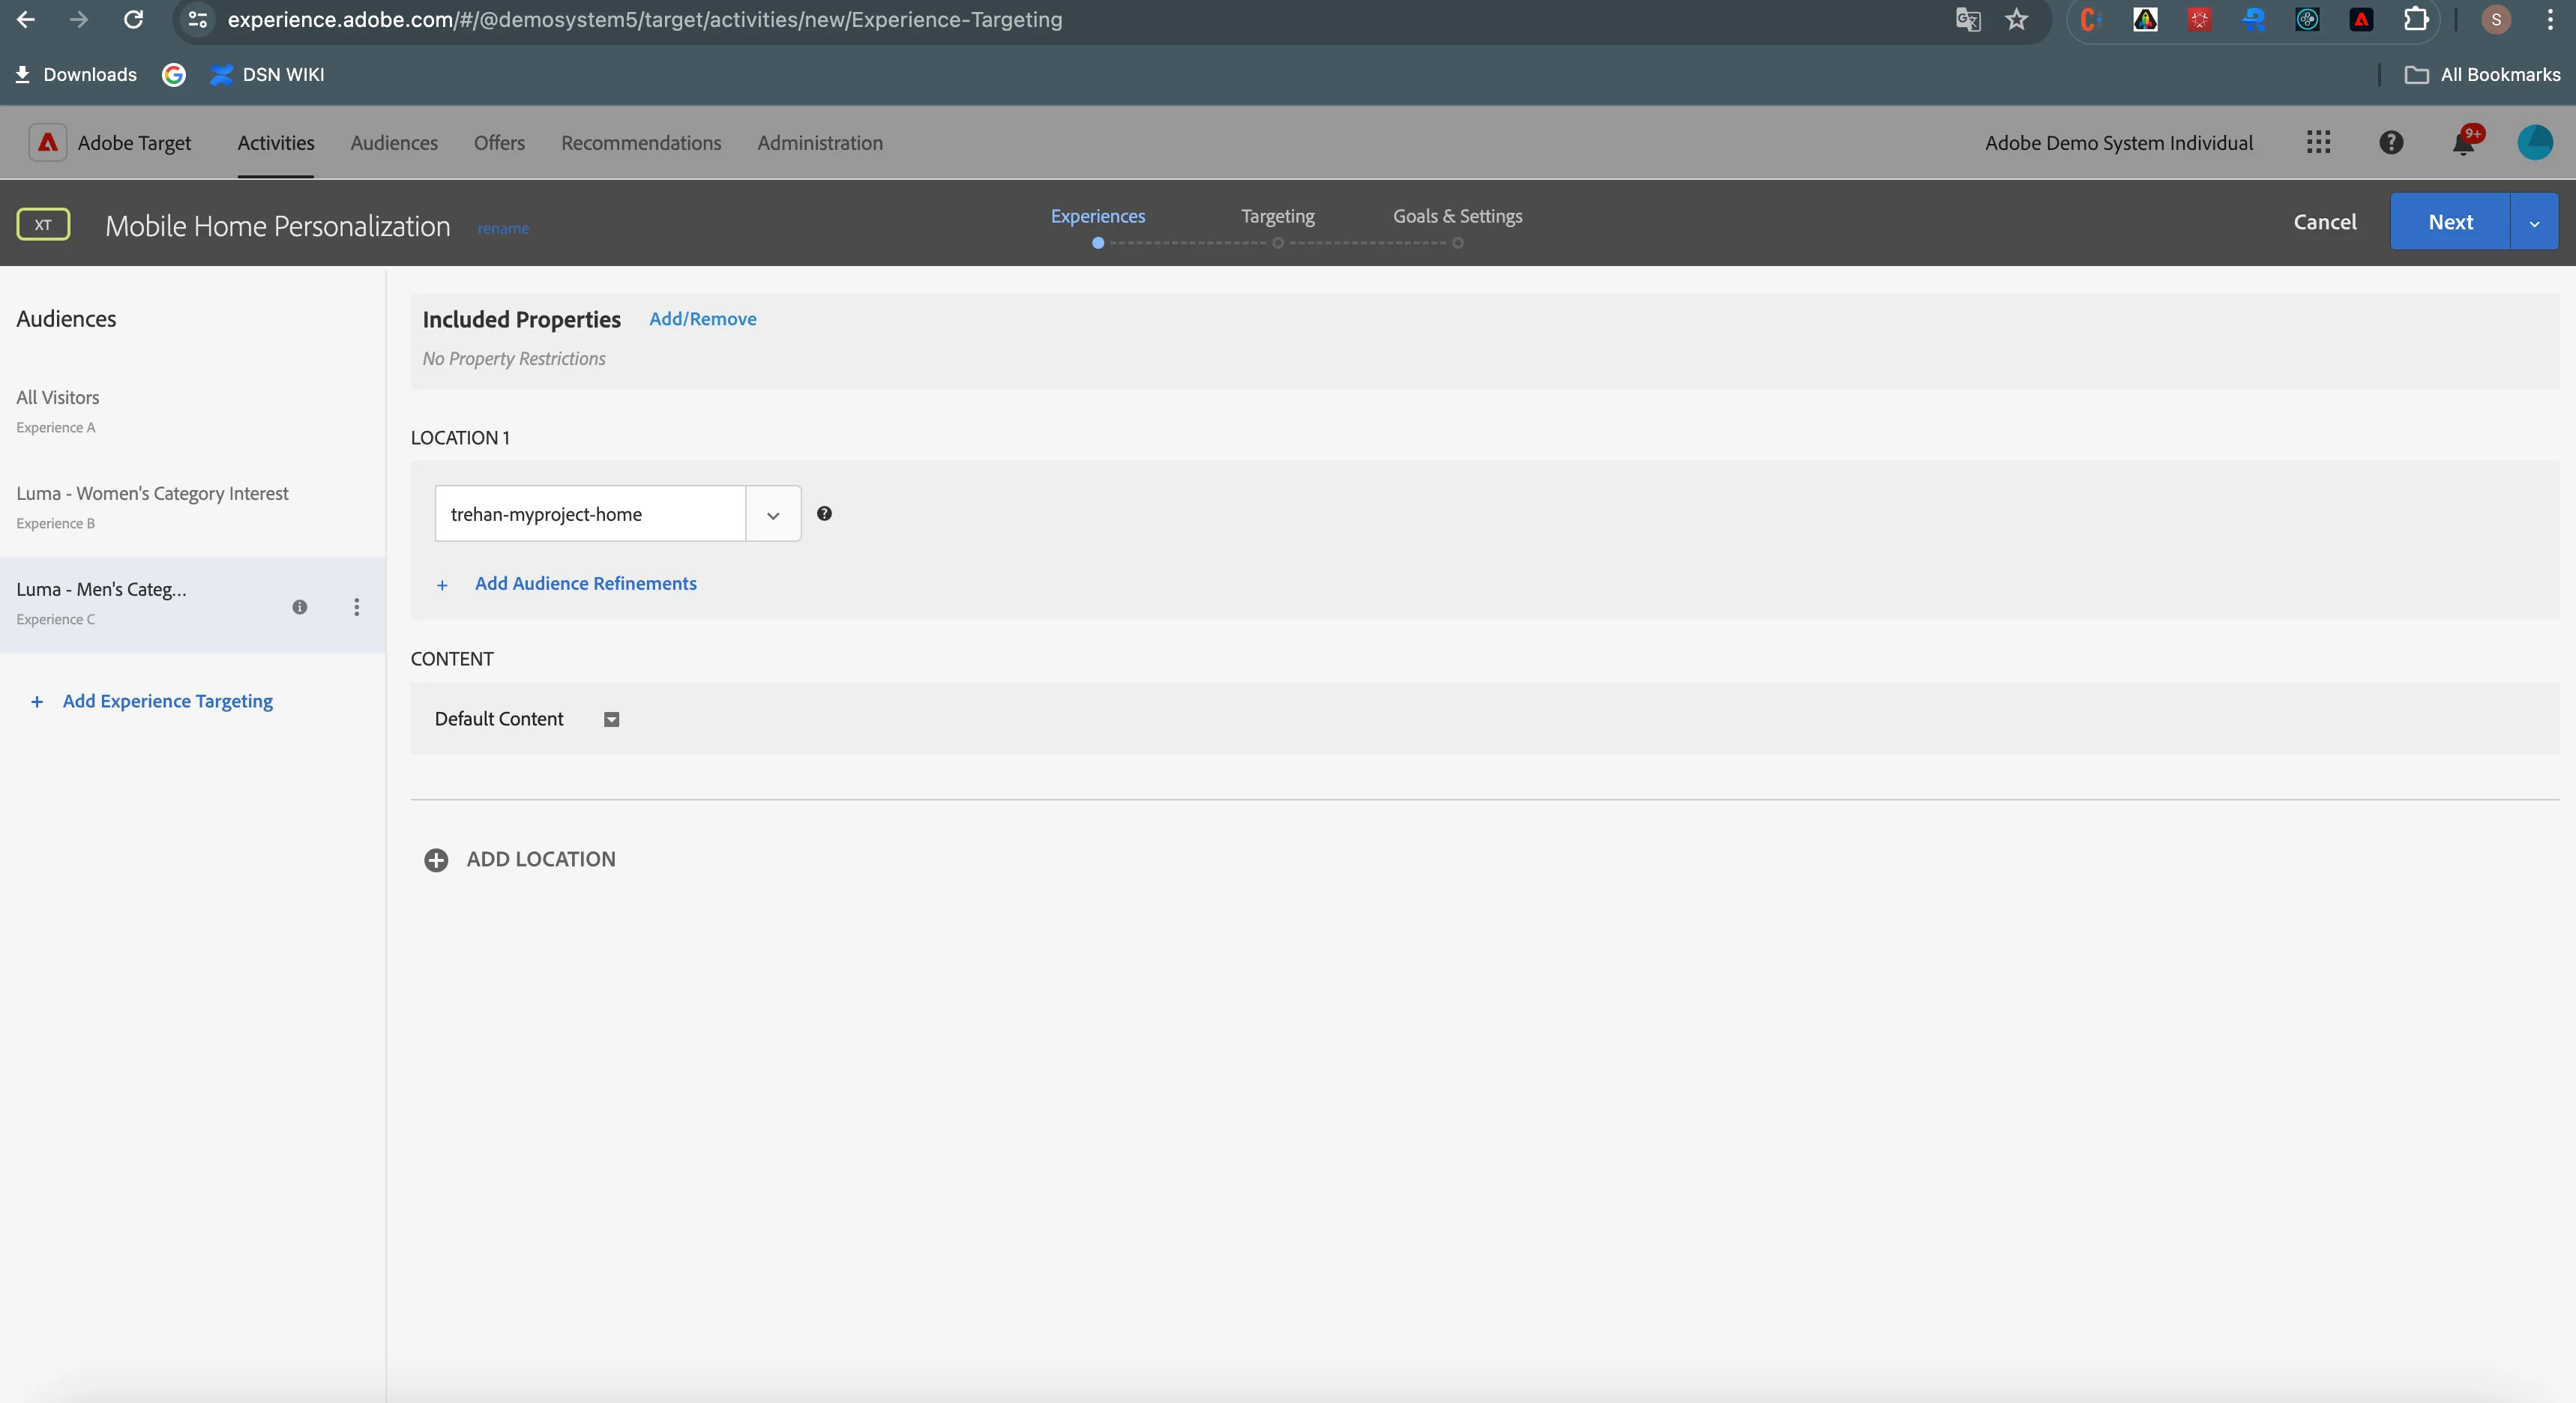Open the DSN WIKI bookmark
The image size is (2576, 1403).
tap(268, 75)
